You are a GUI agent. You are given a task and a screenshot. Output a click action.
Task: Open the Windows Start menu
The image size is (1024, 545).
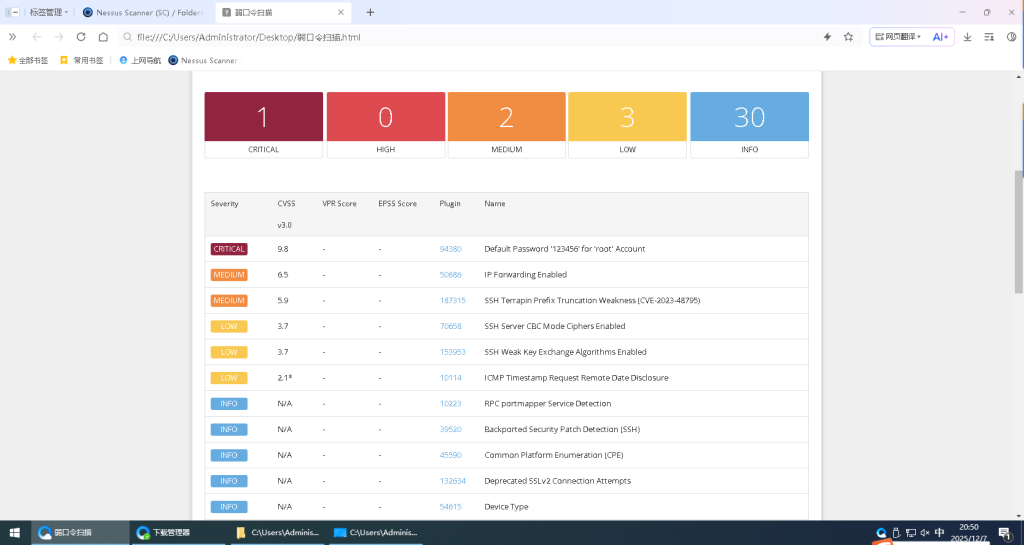click(x=14, y=533)
